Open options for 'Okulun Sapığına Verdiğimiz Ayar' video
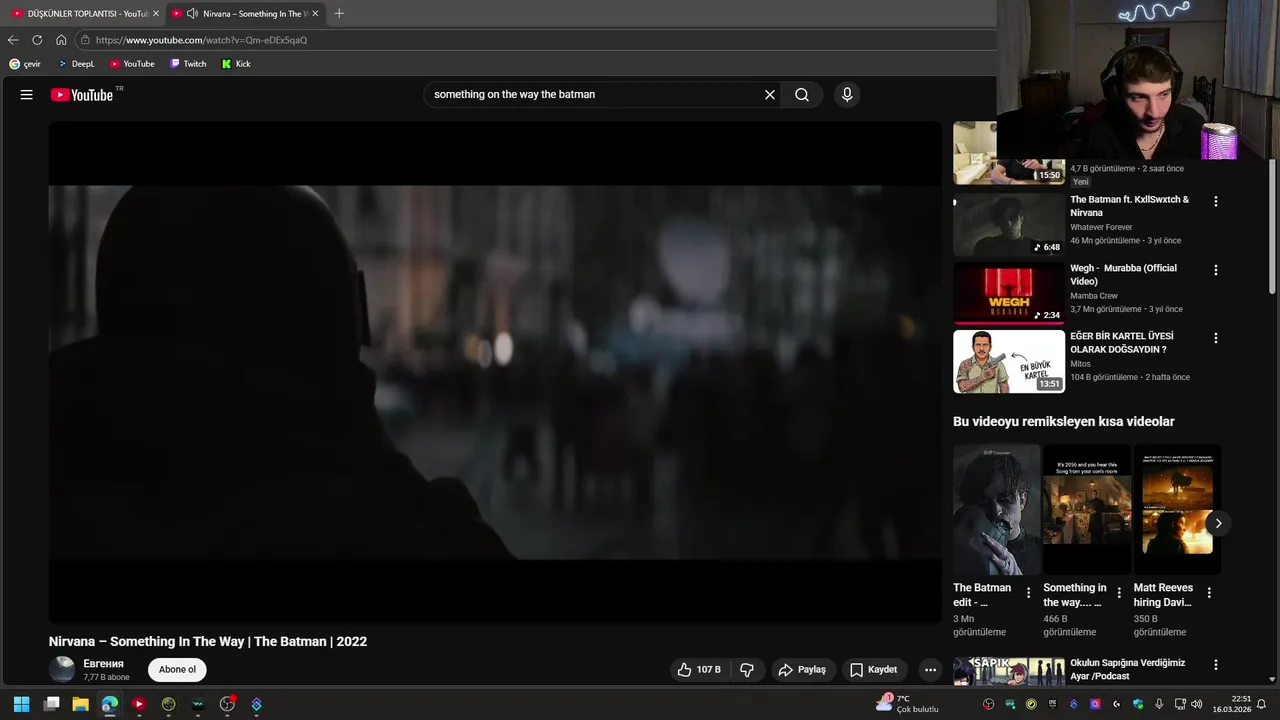Image resolution: width=1280 pixels, height=720 pixels. (1216, 664)
